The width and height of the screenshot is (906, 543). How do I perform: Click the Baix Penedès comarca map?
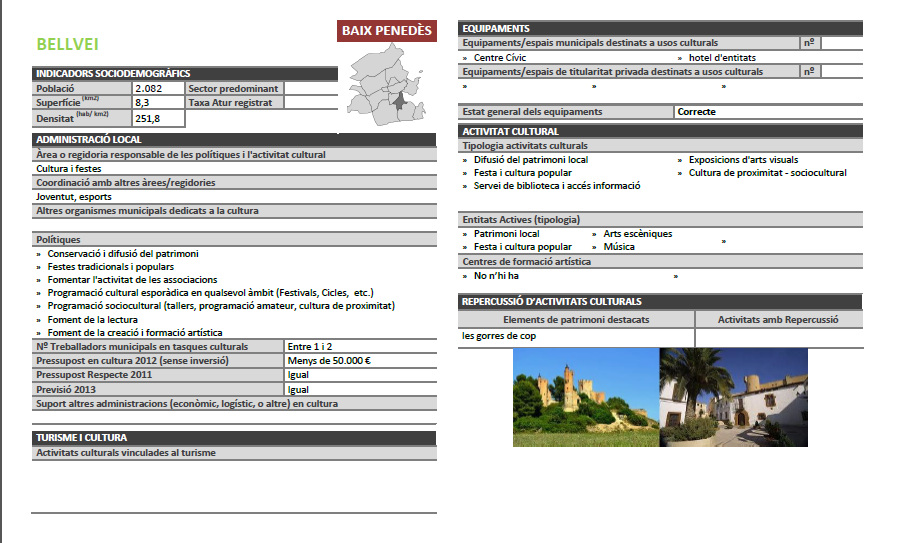(x=386, y=85)
